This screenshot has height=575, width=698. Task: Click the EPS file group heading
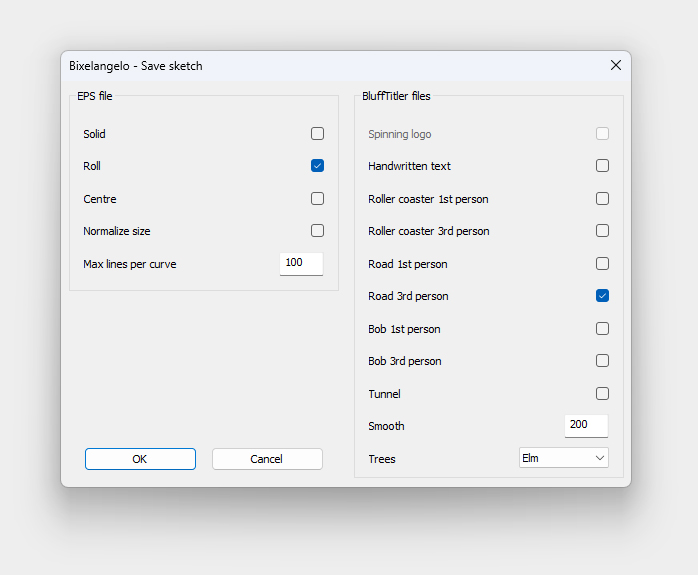pos(94,96)
